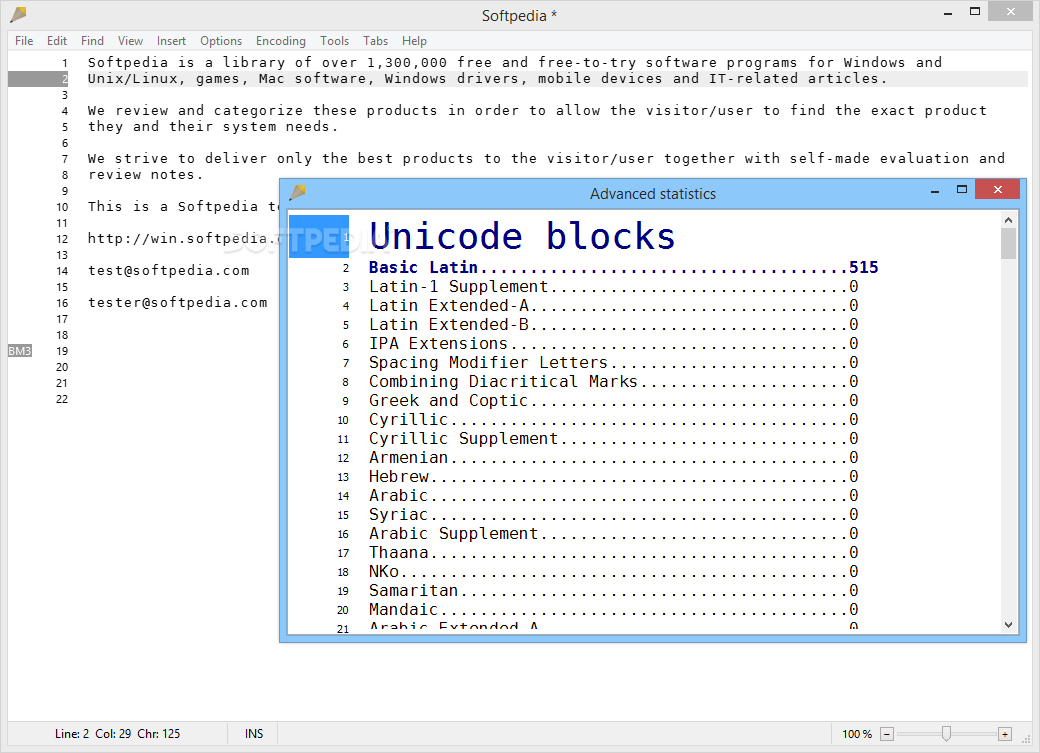Click the BM3 bookmark marker
The height and width of the screenshot is (753, 1040).
[20, 351]
